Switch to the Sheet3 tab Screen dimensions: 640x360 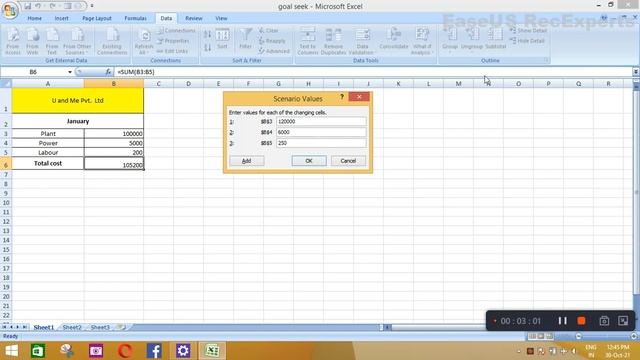coord(100,327)
